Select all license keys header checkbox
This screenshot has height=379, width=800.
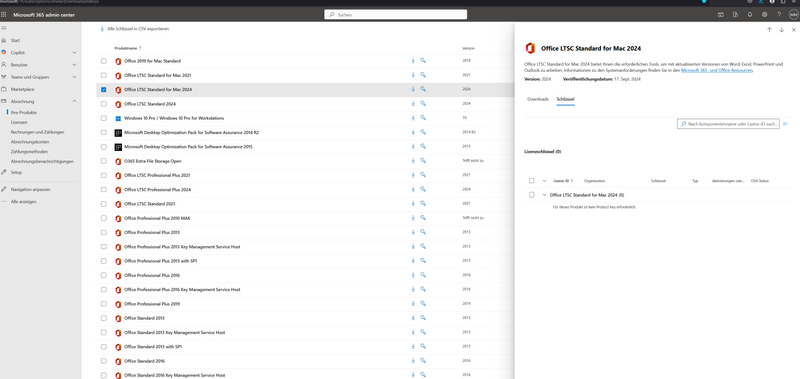[532, 181]
